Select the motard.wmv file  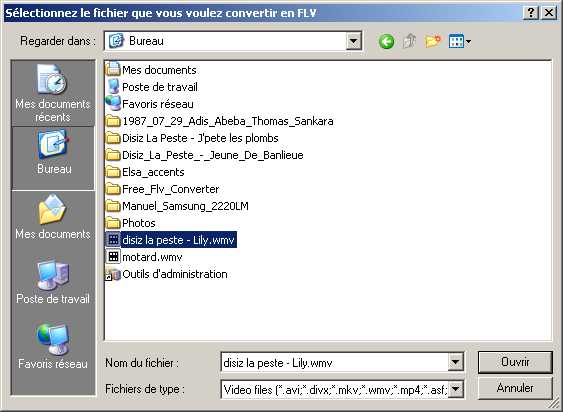145,257
